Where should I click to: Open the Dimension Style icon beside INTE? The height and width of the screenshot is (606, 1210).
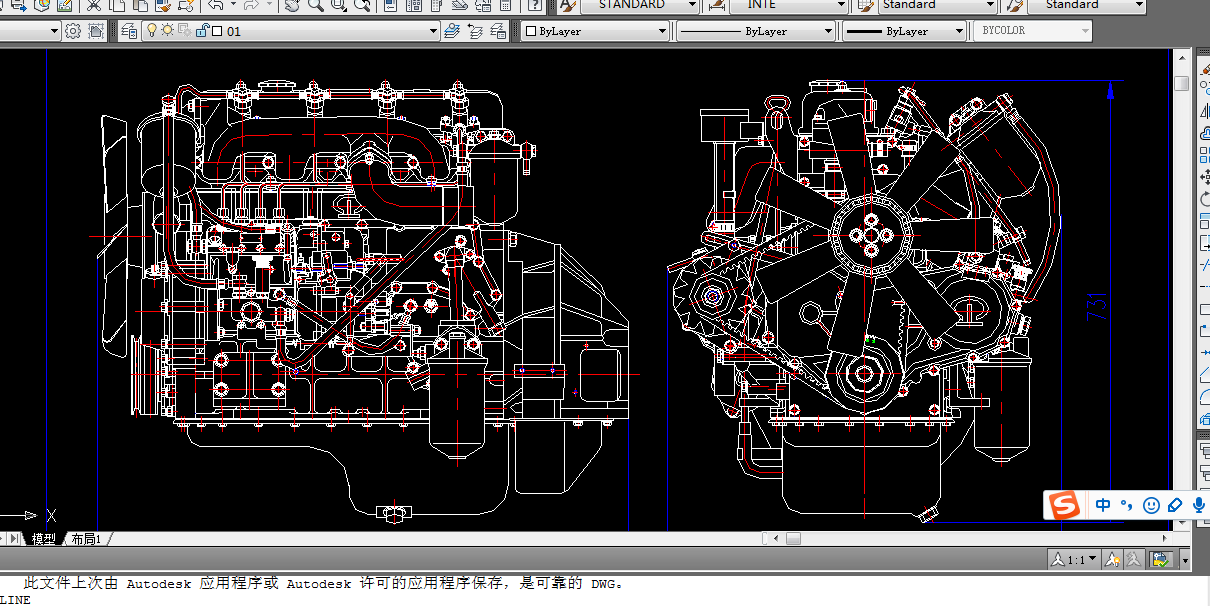[x=715, y=5]
